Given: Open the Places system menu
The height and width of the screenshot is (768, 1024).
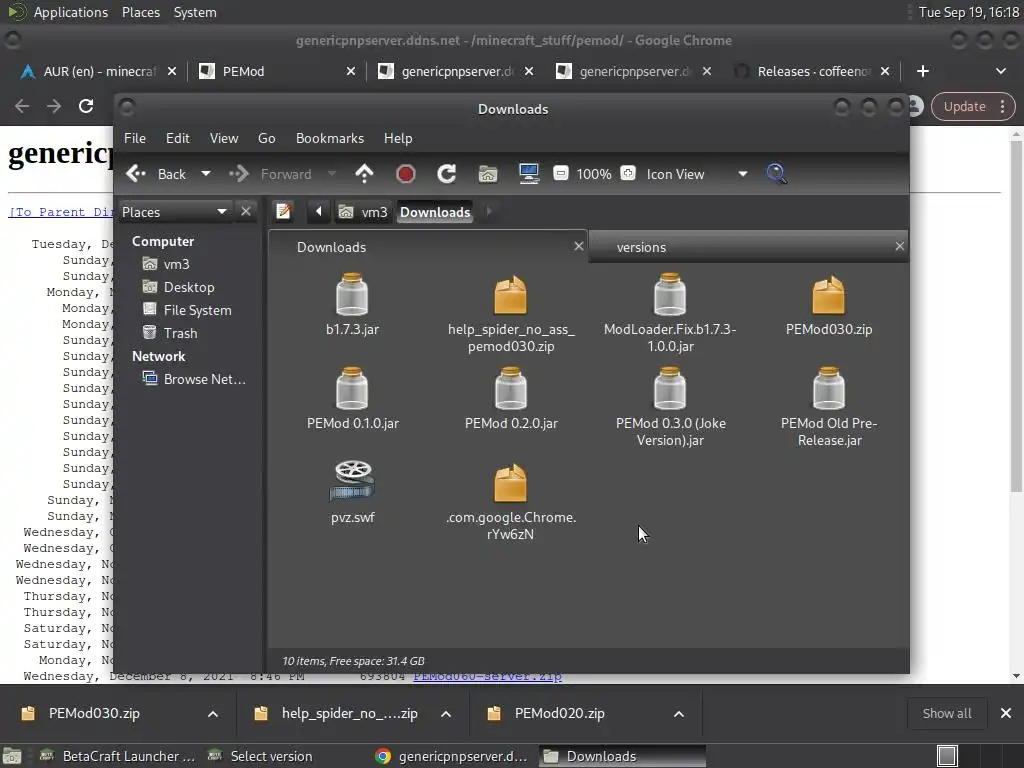Looking at the screenshot, I should point(140,12).
